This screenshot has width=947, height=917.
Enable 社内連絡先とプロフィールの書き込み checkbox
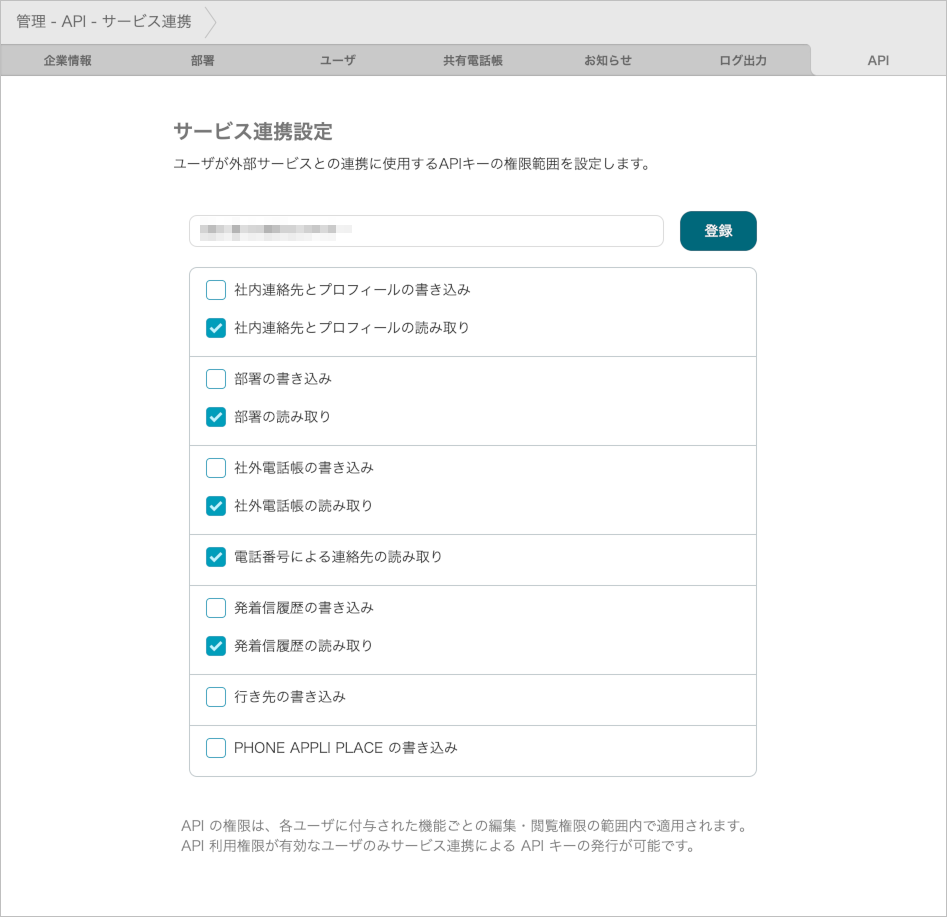(x=216, y=290)
